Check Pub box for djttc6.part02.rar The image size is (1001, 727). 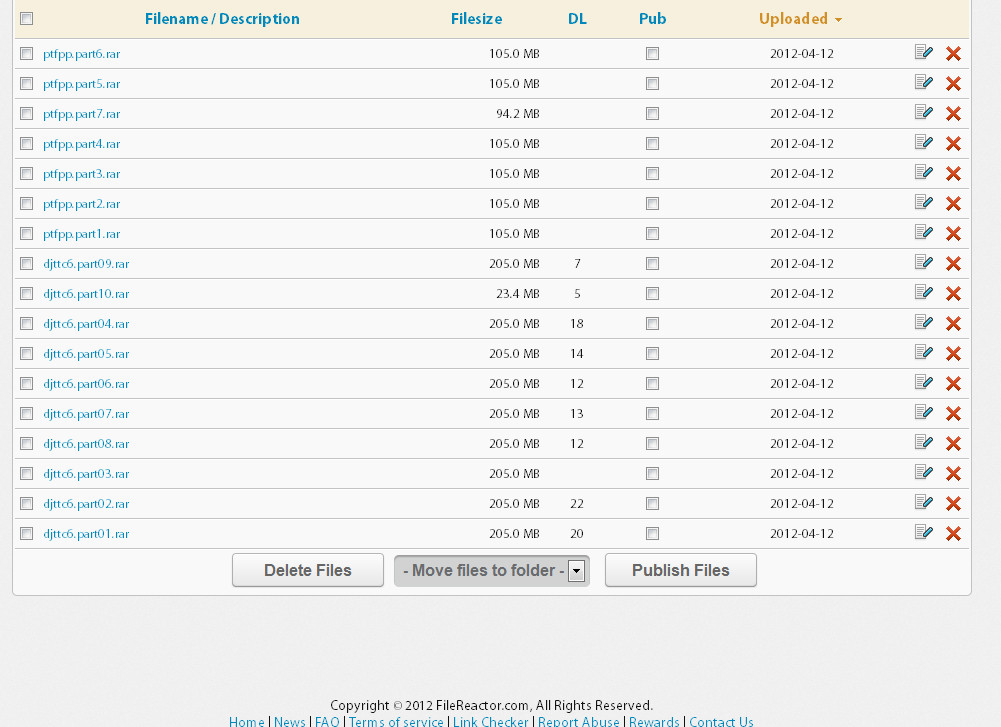coord(652,504)
